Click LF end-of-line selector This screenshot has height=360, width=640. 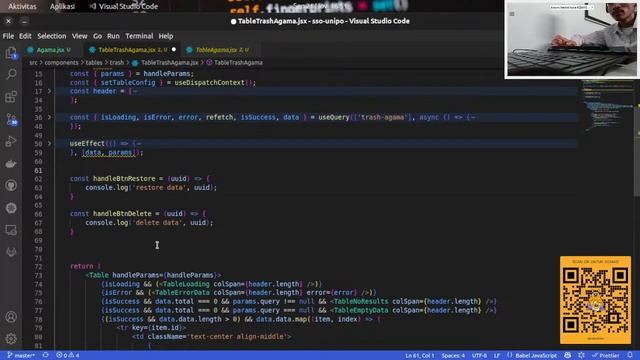coord(497,355)
